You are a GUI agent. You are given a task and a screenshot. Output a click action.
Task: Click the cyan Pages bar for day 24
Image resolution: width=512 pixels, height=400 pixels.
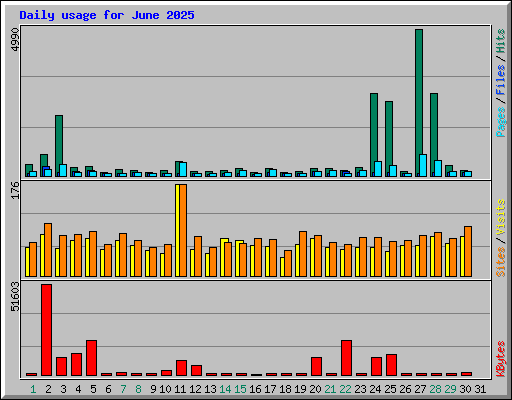(378, 169)
